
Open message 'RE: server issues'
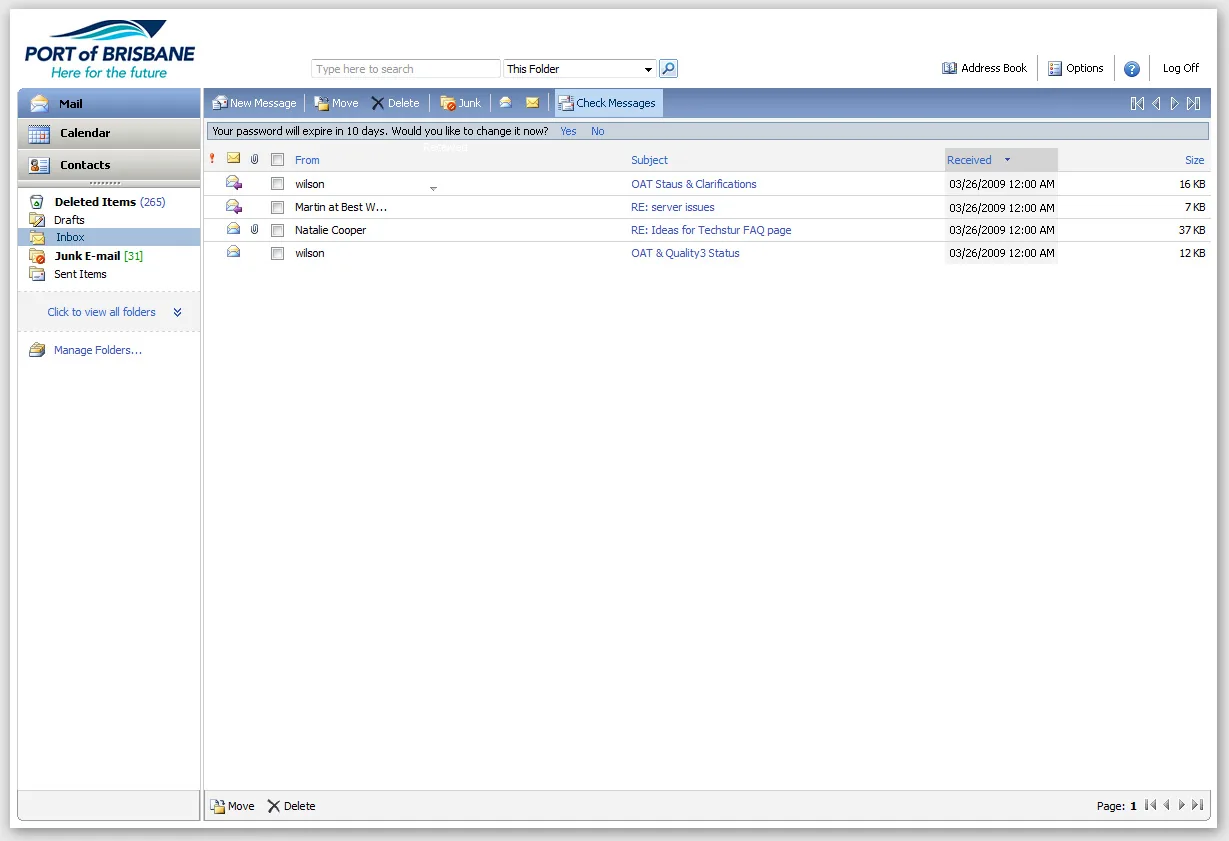673,208
